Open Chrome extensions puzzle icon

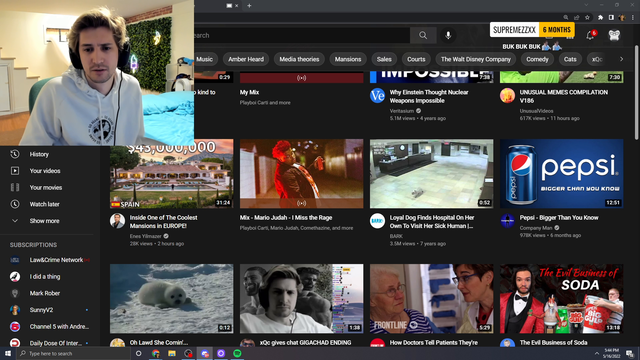(600, 18)
